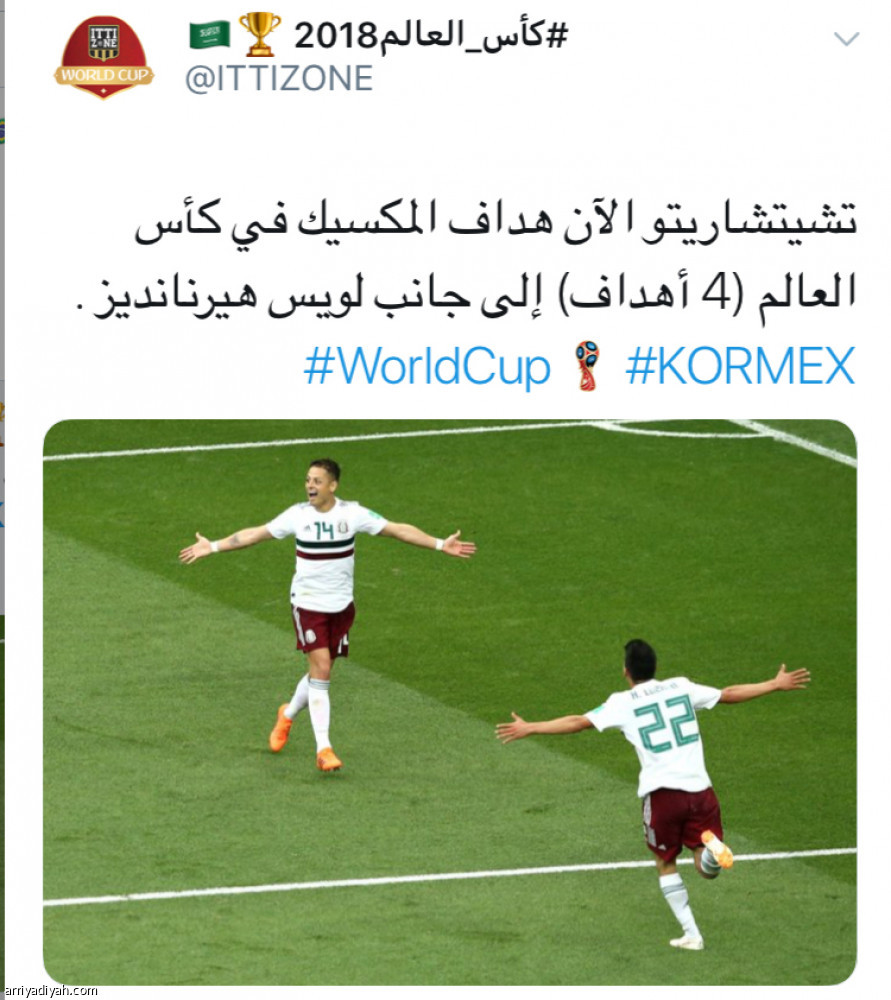
Task: Click the arriyadiyah.com watermark text
Action: click(x=50, y=990)
